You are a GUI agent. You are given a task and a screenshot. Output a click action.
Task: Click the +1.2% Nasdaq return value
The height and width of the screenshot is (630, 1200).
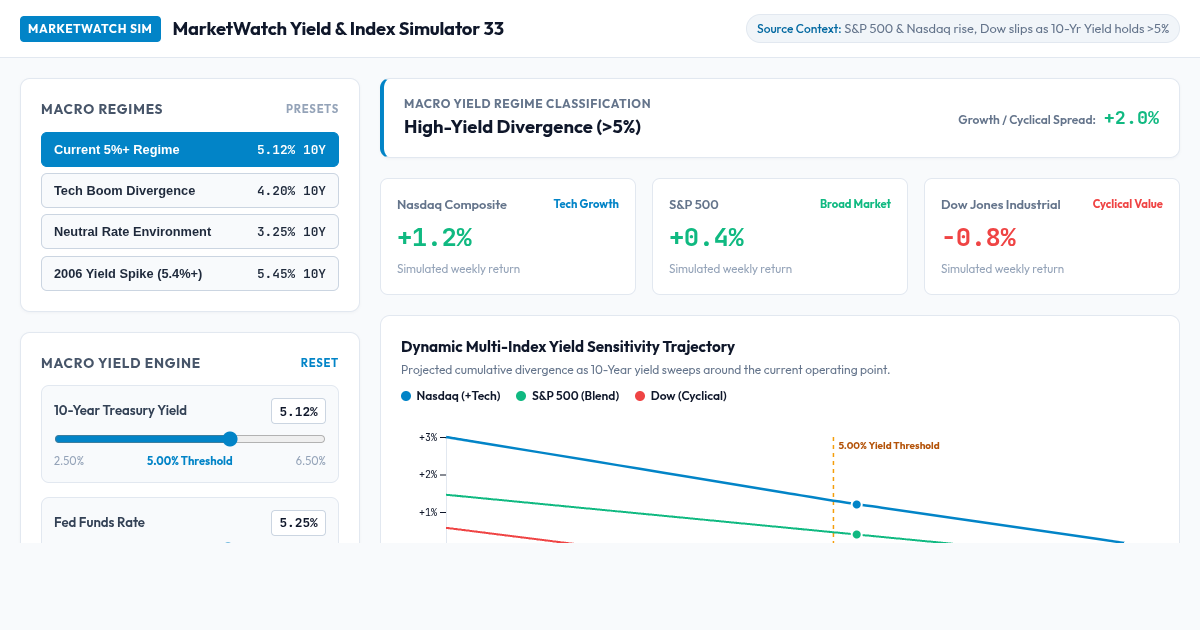(434, 238)
